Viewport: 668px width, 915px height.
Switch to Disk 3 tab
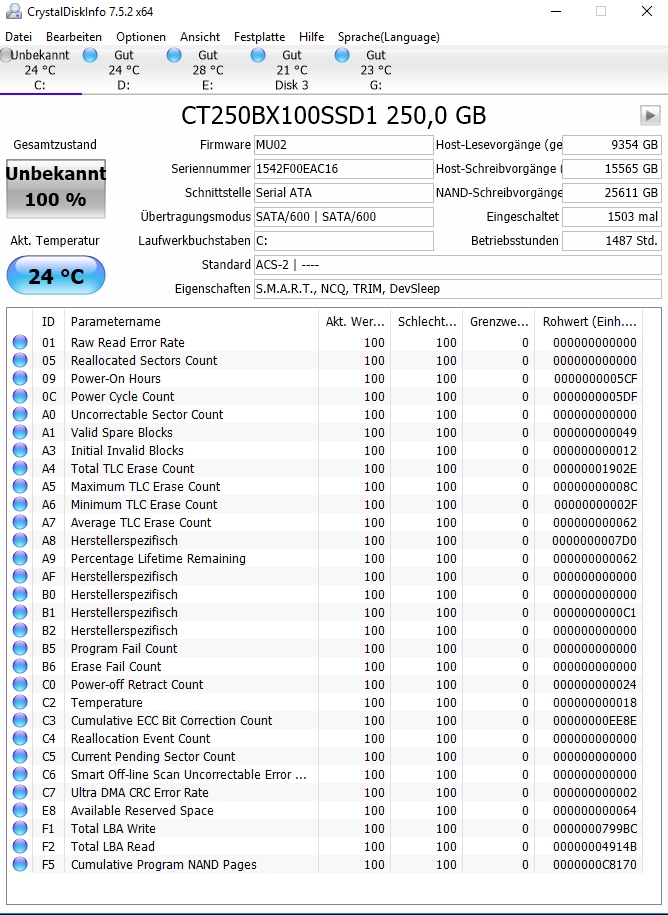(292, 70)
